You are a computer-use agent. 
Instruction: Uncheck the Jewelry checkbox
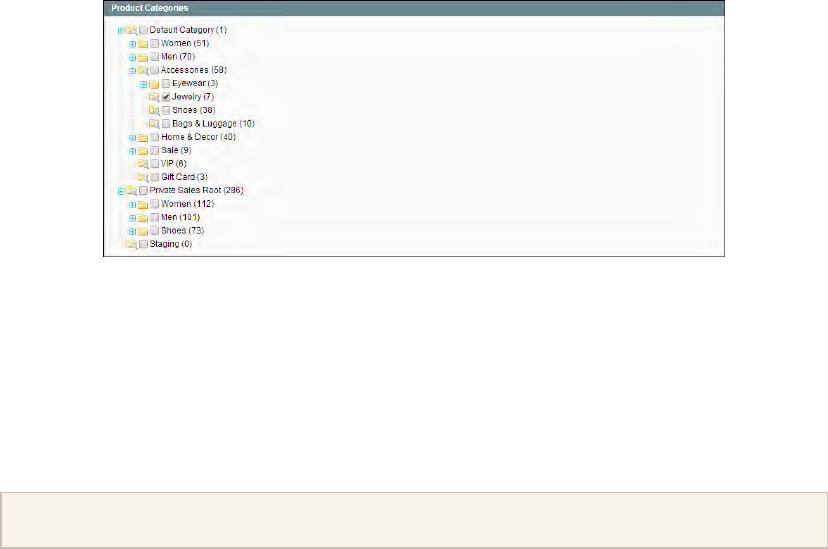click(x=166, y=97)
